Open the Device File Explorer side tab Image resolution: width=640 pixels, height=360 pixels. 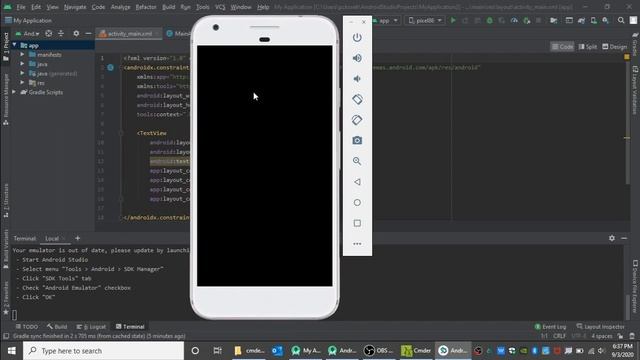coord(635,286)
